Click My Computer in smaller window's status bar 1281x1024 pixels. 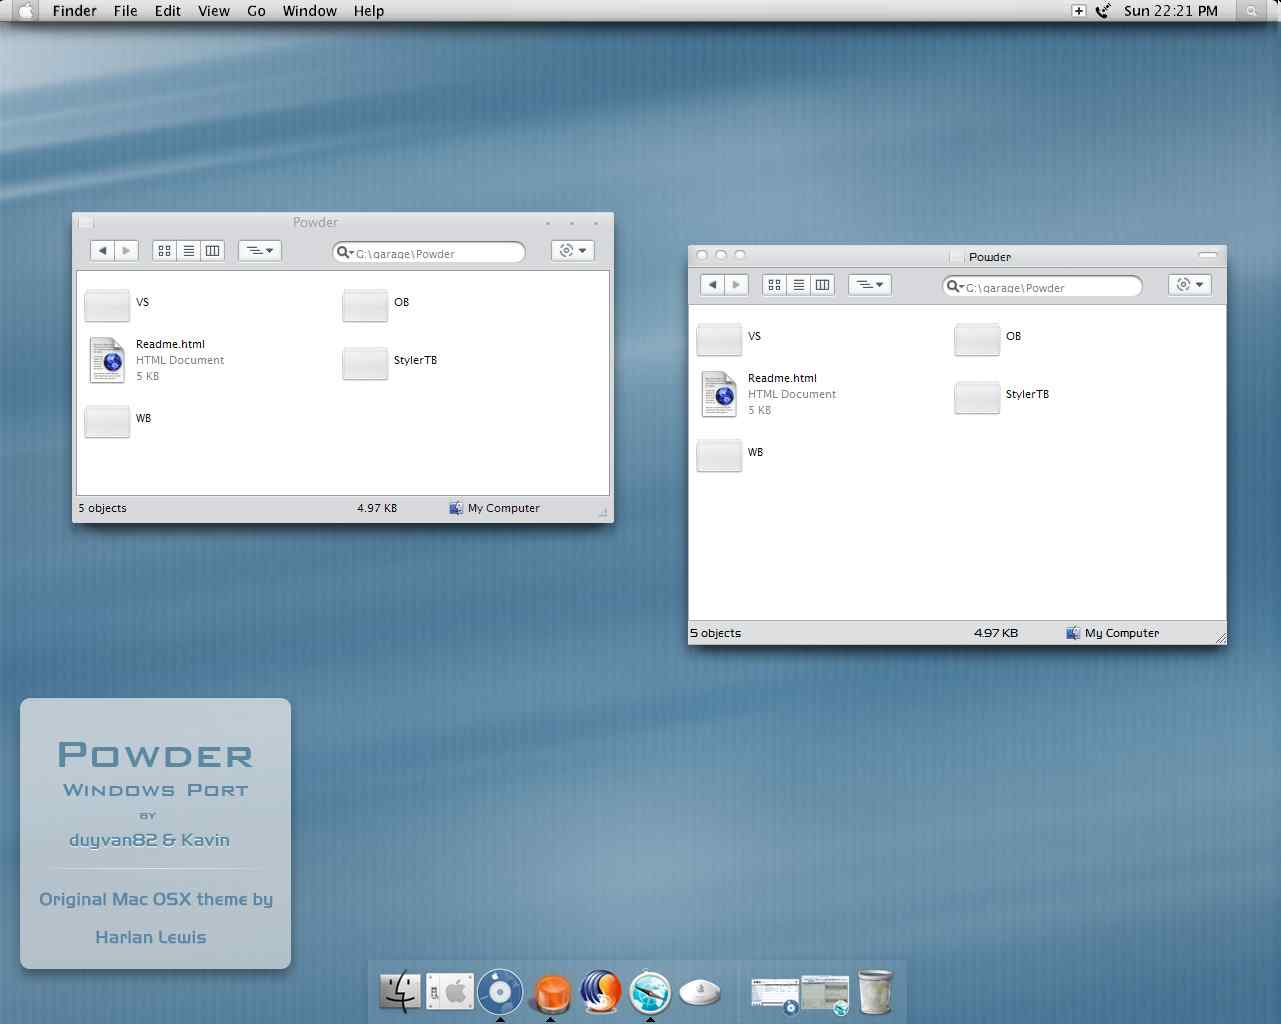point(495,508)
